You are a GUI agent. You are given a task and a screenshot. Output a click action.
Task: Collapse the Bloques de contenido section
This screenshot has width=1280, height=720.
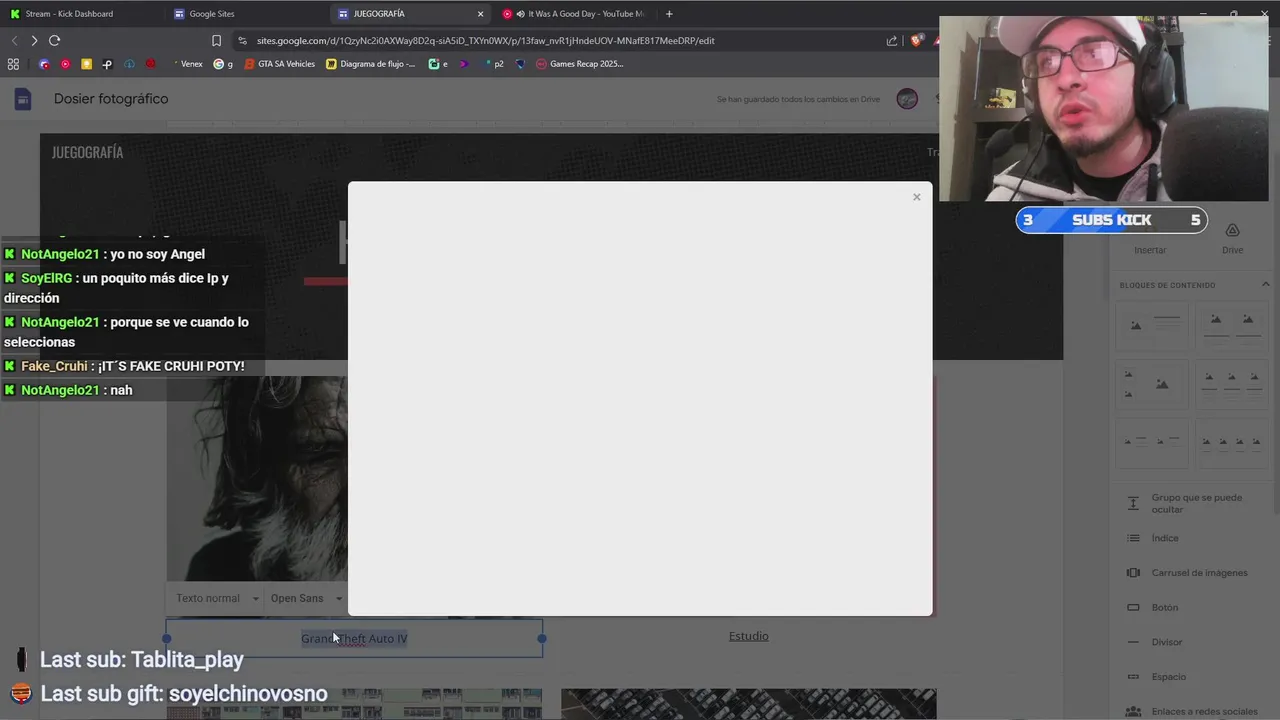point(1265,285)
